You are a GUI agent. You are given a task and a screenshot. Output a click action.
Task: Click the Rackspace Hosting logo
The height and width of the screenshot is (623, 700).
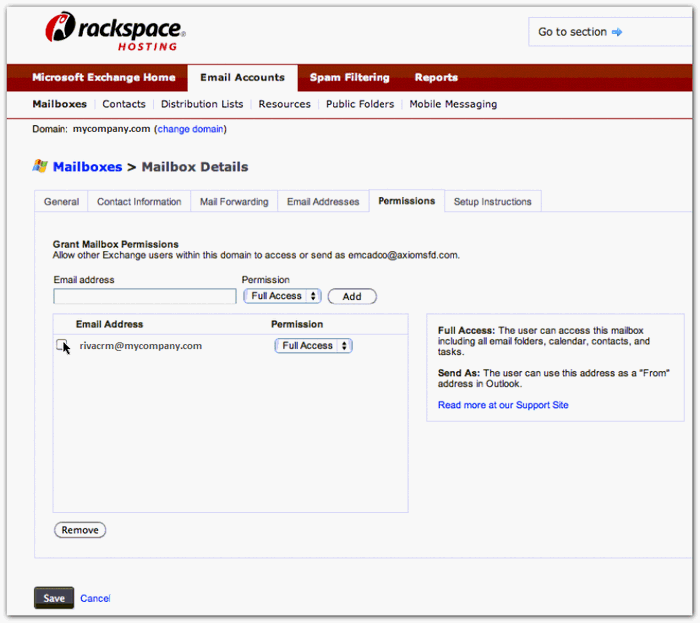pyautogui.click(x=115, y=31)
